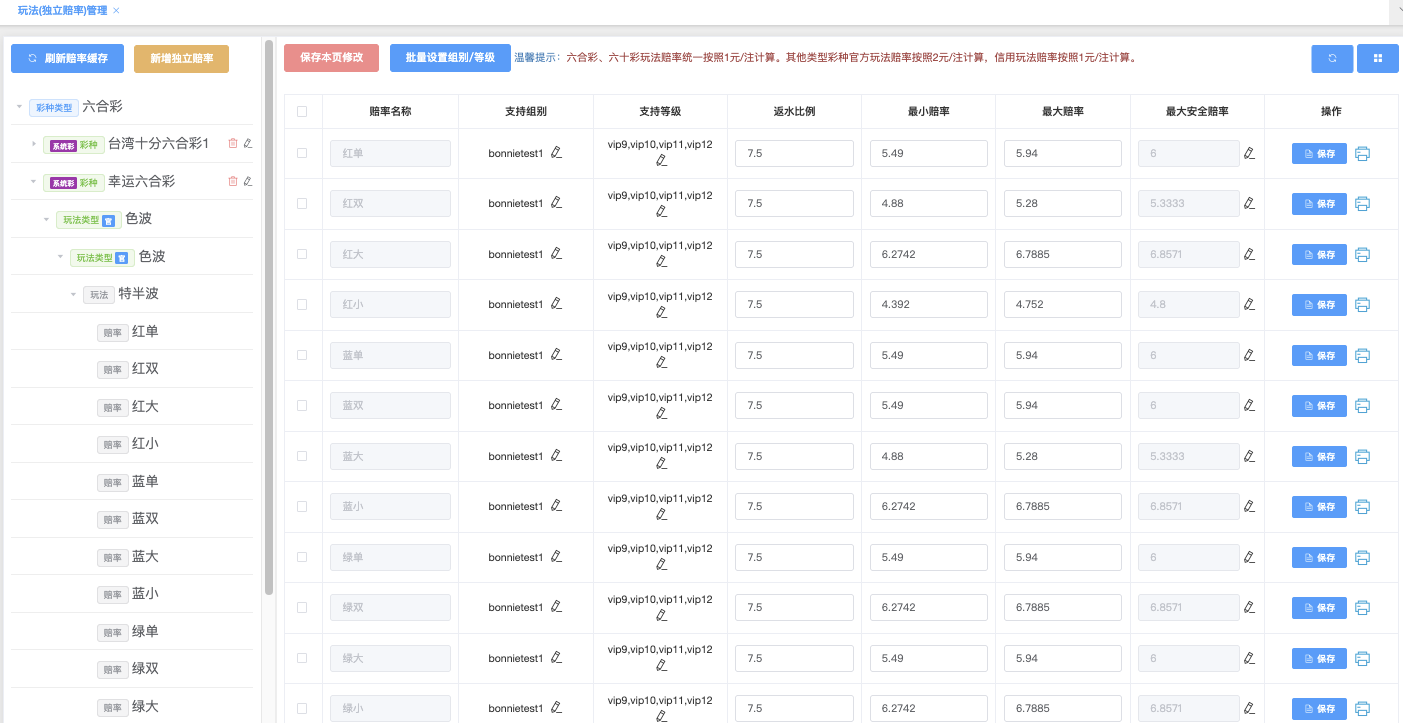Click the printer icon in 红小 row
Viewport: 1403px width, 723px height.
point(1362,304)
